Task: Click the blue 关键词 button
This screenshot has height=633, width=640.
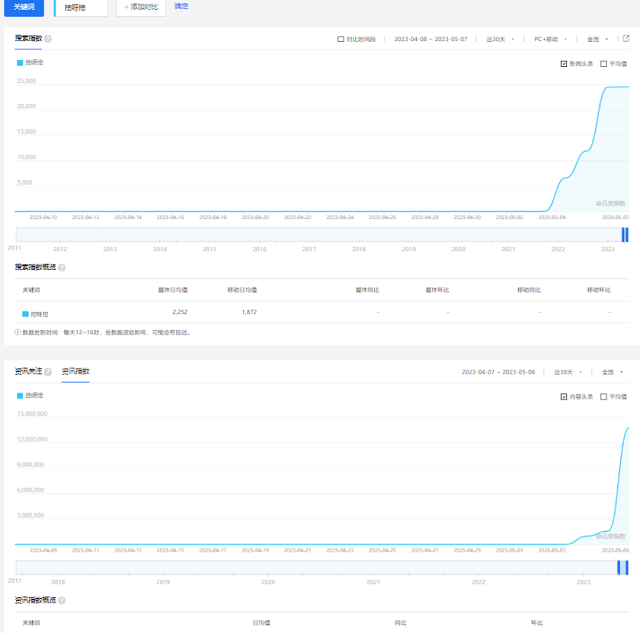Action: click(x=24, y=7)
